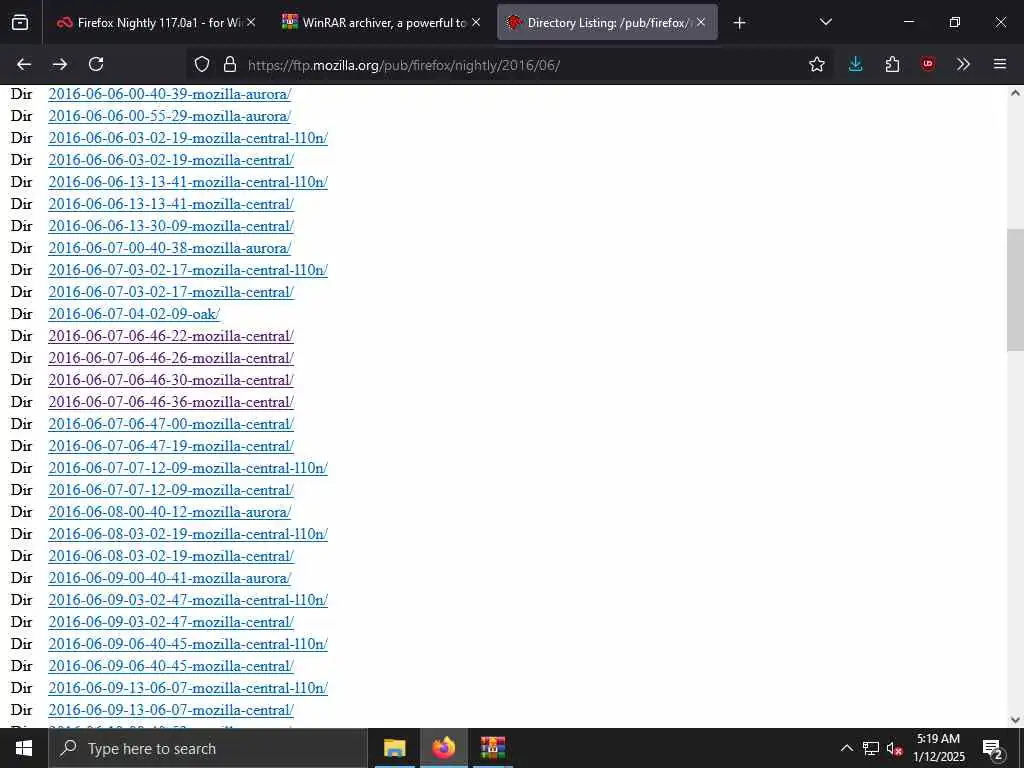Open 2016-06-09-03-02-47-mozilla-central-l10n link
1024x768 pixels.
coord(188,600)
